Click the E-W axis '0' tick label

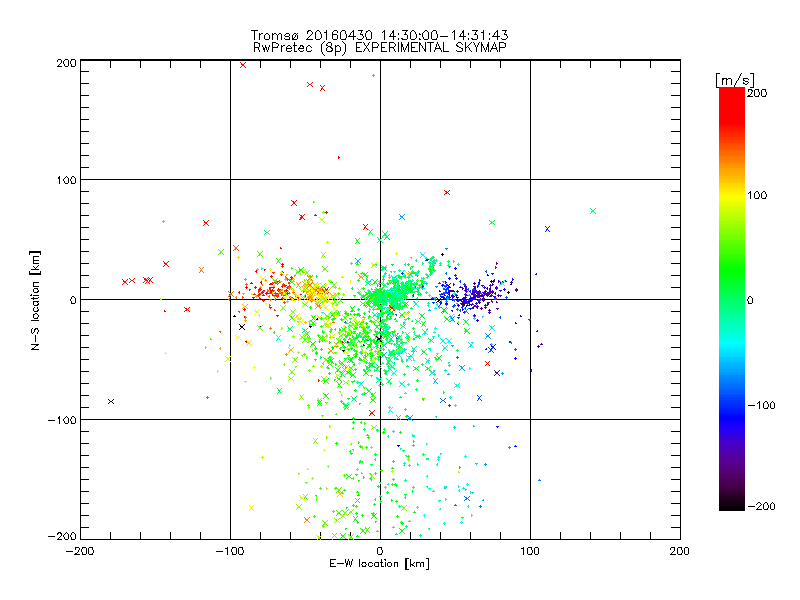[380, 551]
